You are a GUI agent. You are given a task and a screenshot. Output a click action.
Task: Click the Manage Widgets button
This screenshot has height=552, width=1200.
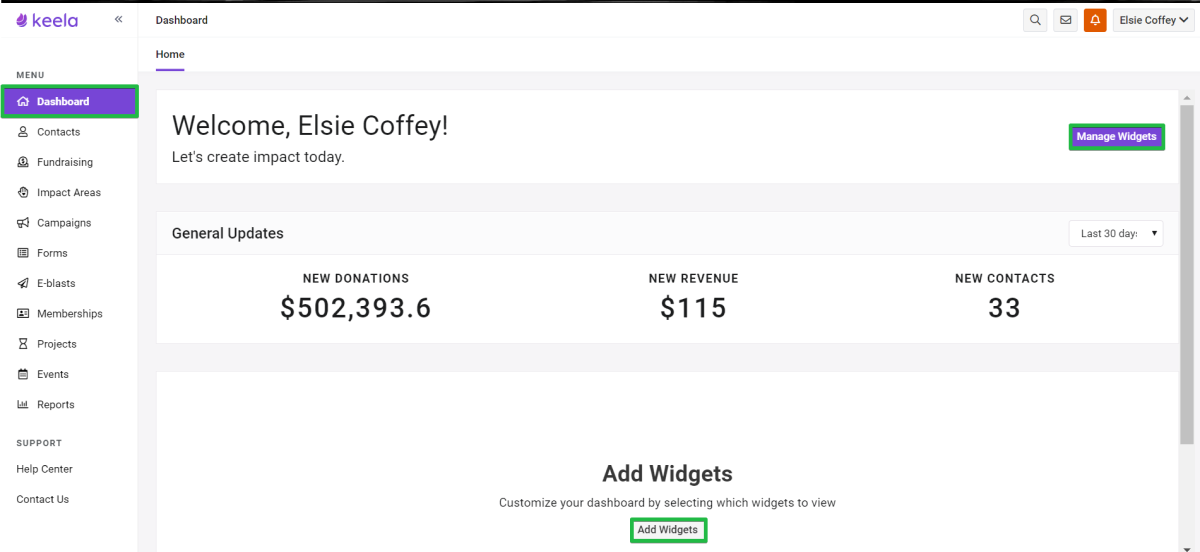pyautogui.click(x=1116, y=137)
